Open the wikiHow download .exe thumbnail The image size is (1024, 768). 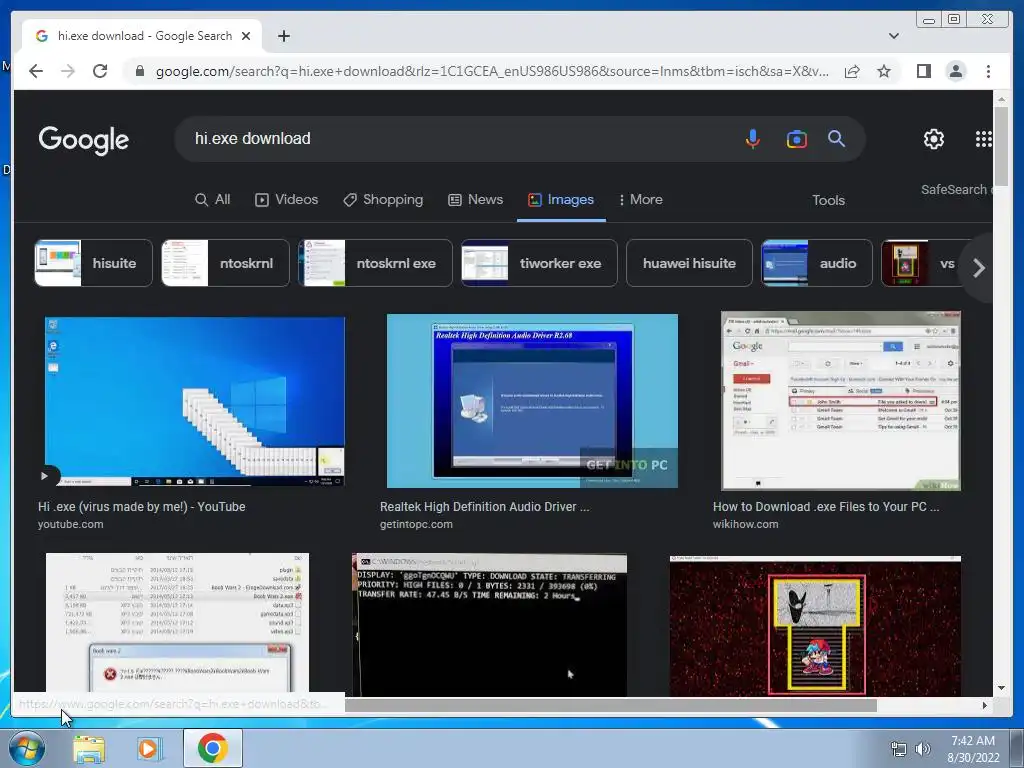click(840, 401)
